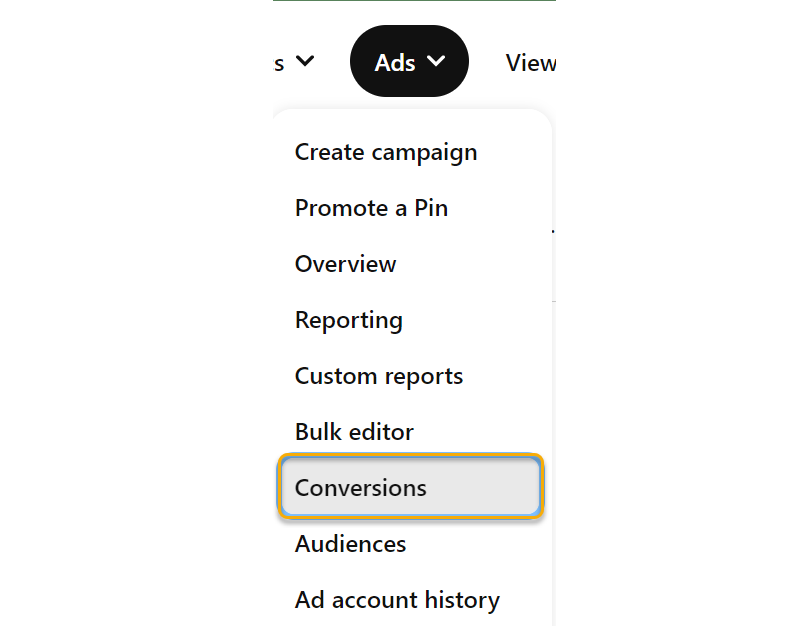Viewport: 807px width, 626px height.
Task: Open bulk editing for ads
Action: tap(354, 432)
